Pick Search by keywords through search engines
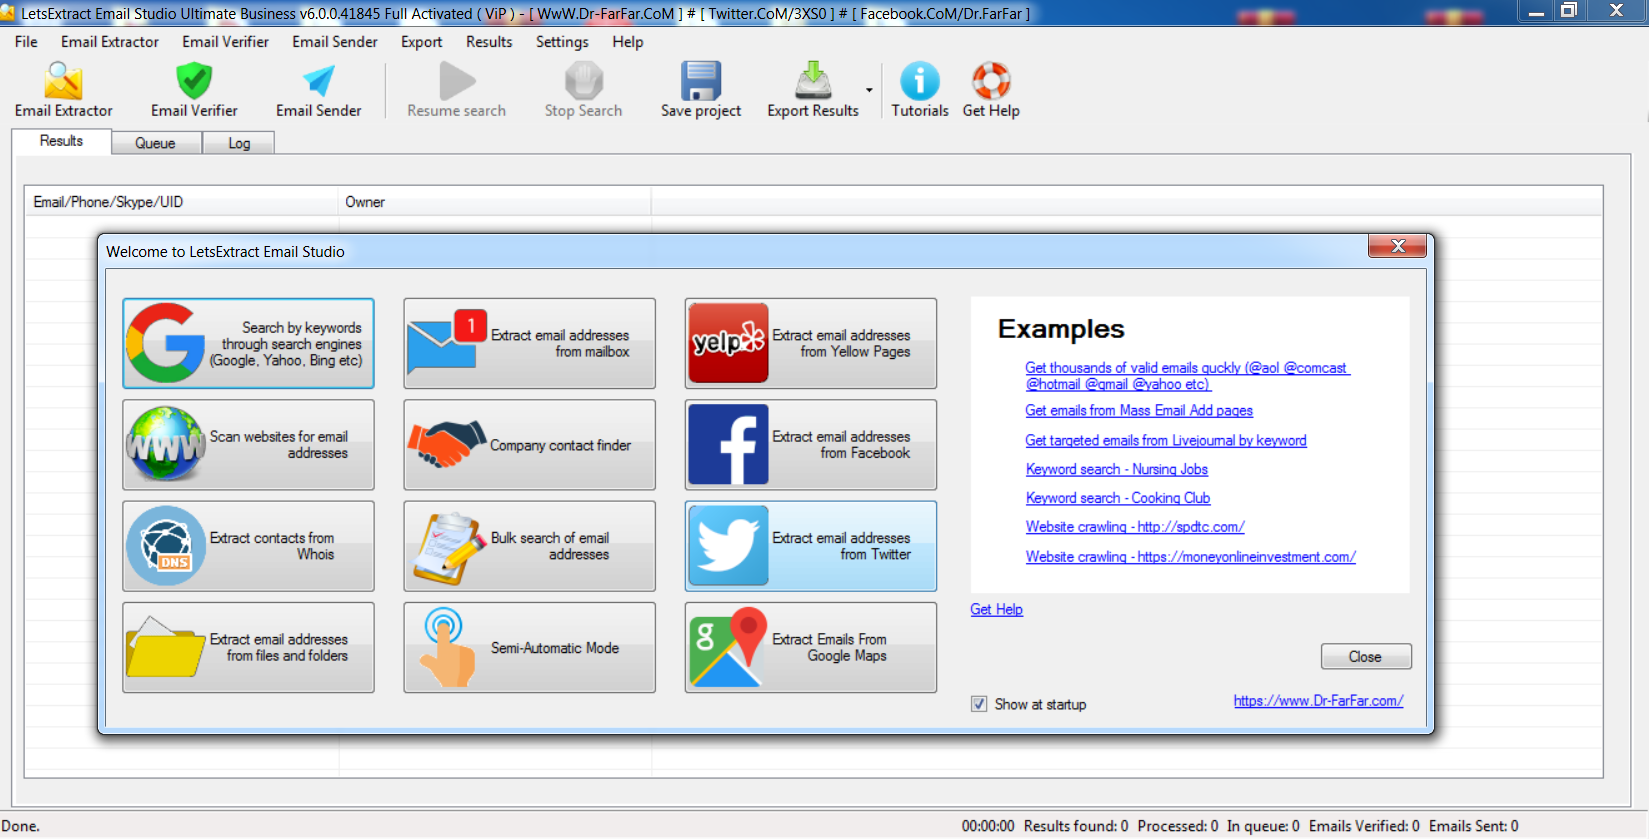 point(248,343)
